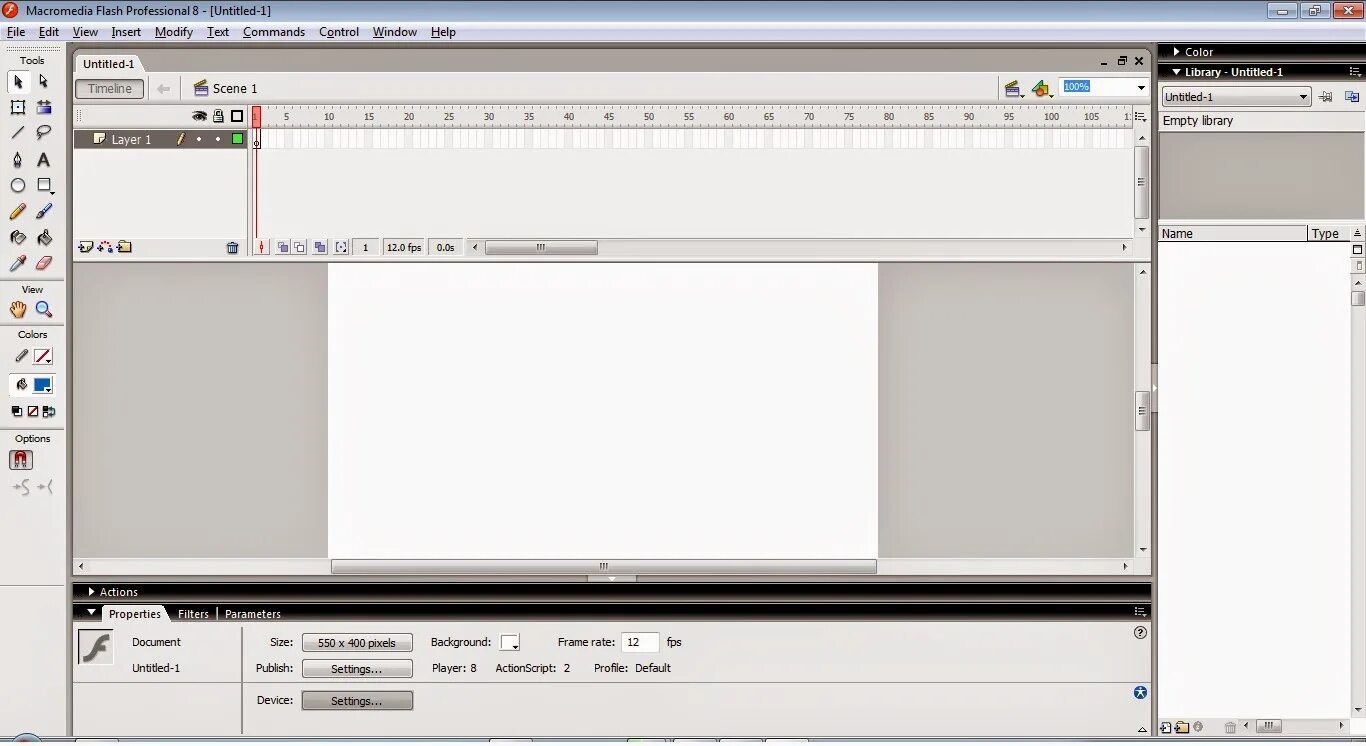Select the Hand tool

point(18,310)
